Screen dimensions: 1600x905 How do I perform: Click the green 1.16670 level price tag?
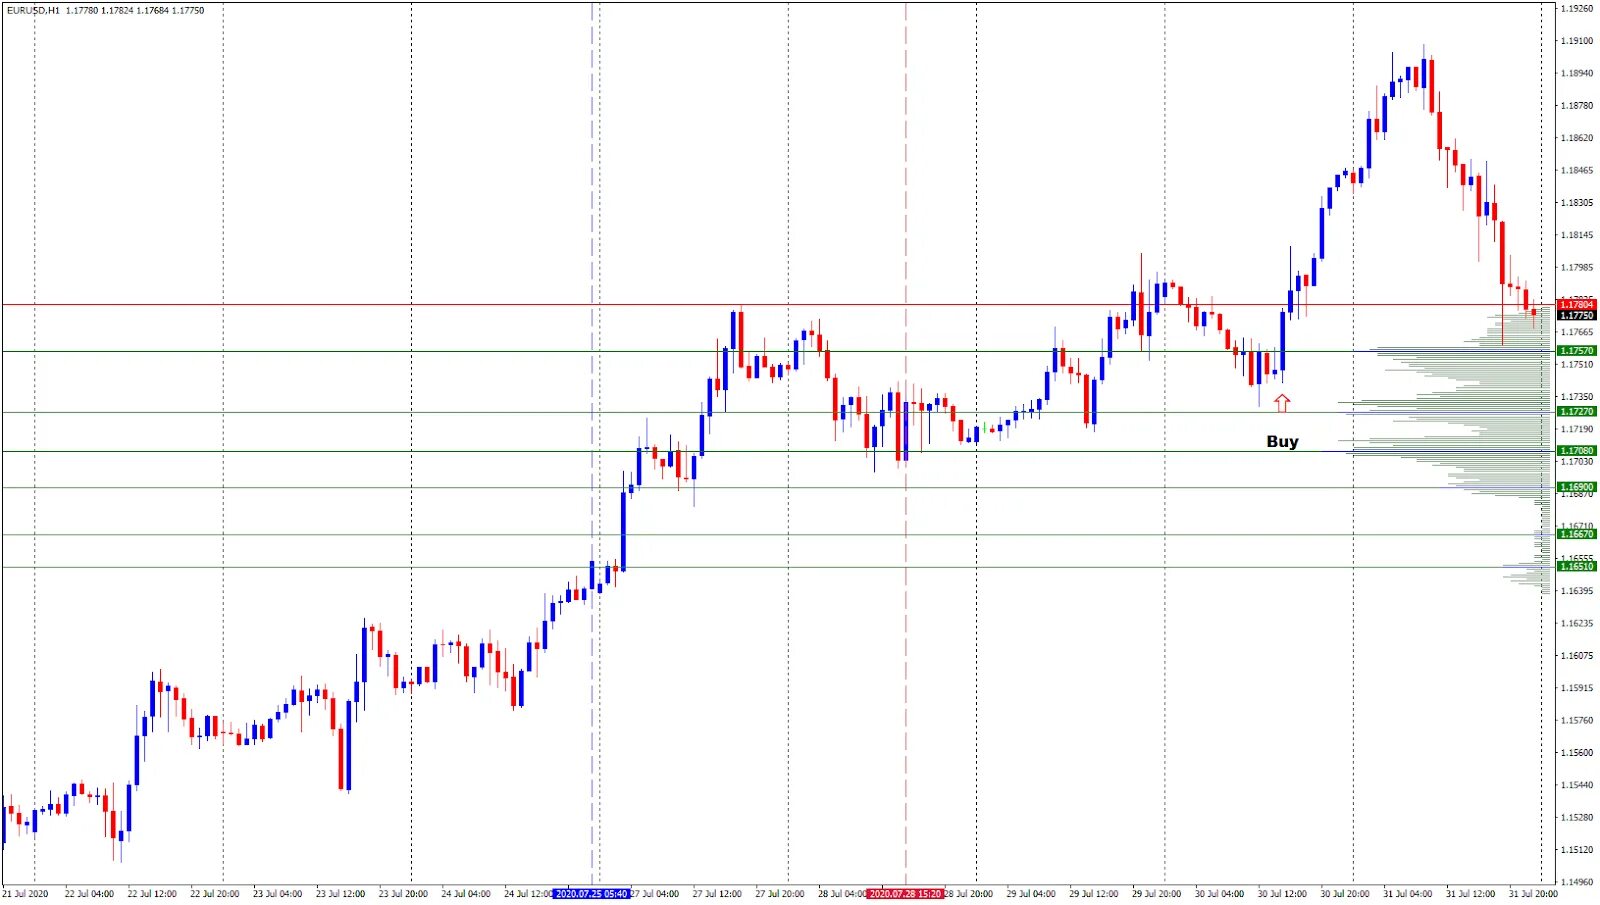pyautogui.click(x=1577, y=535)
